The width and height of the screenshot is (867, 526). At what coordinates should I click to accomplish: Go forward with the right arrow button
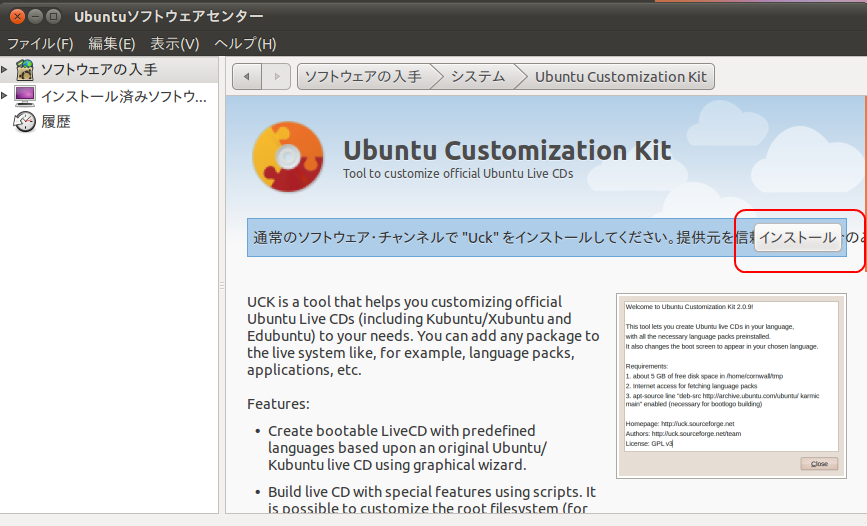[x=276, y=76]
